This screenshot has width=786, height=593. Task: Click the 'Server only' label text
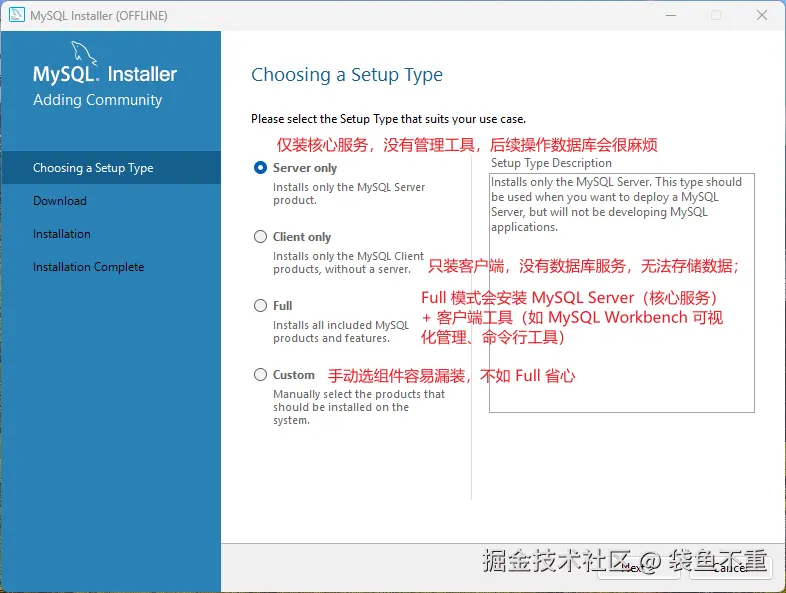(305, 168)
